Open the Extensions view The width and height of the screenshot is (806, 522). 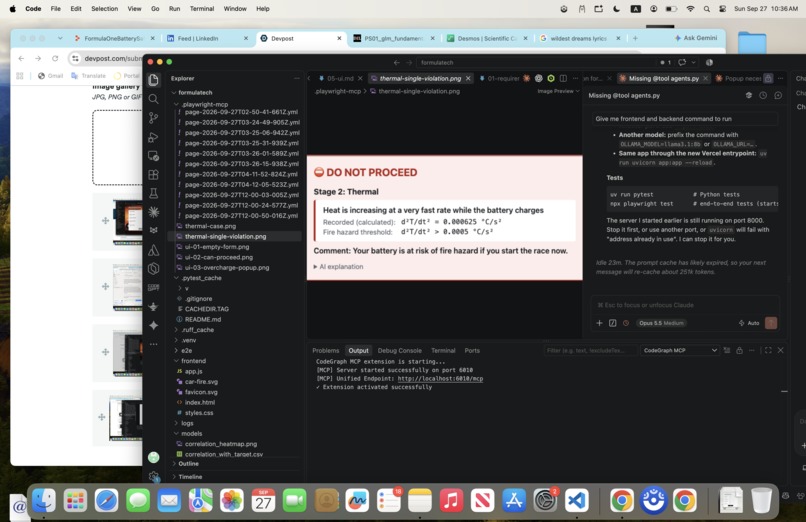pyautogui.click(x=153, y=175)
